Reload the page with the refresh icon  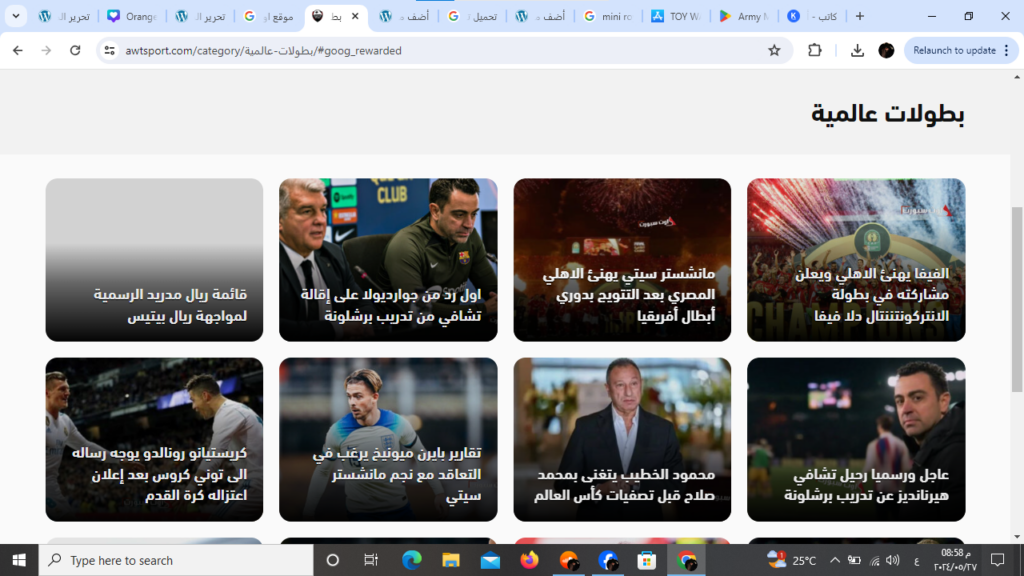[x=75, y=50]
